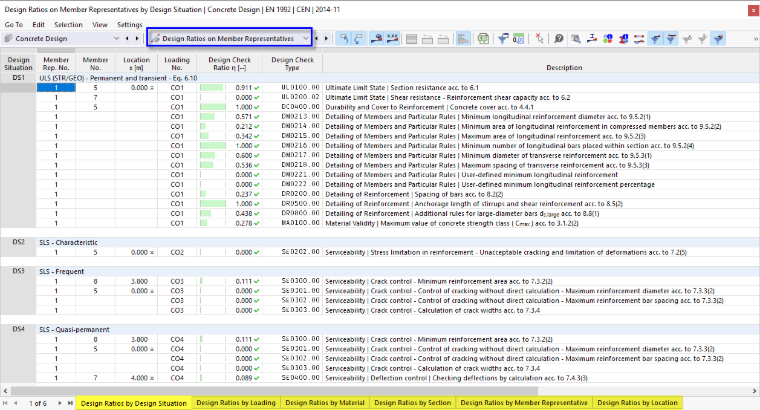Click the second grayed-out funnel filter icon
Screen dimensions: 760x410
point(702,39)
